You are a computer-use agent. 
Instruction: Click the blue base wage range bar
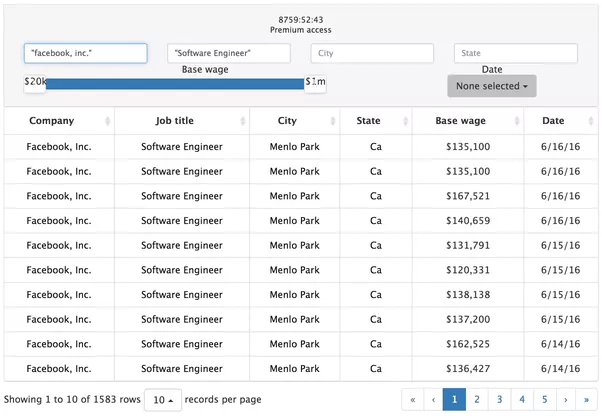pos(175,84)
